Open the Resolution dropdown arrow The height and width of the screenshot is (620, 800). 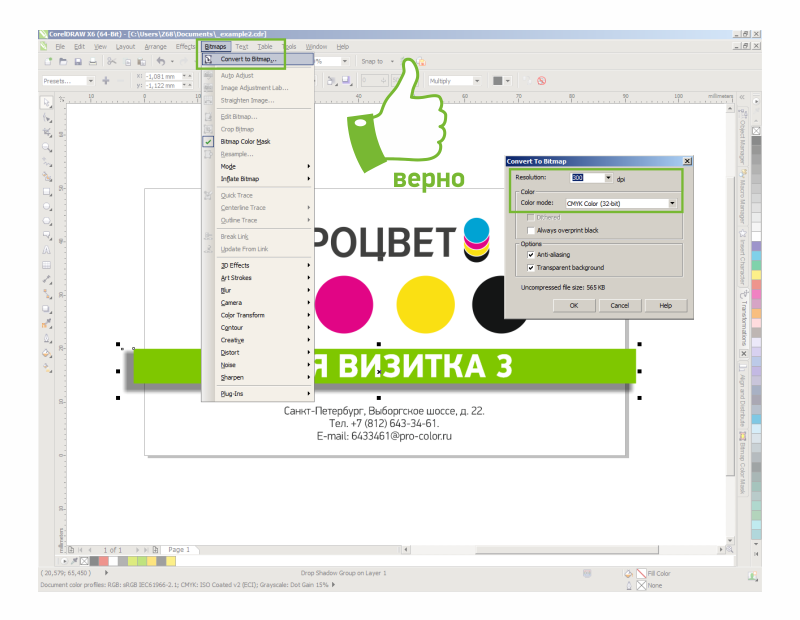point(608,178)
